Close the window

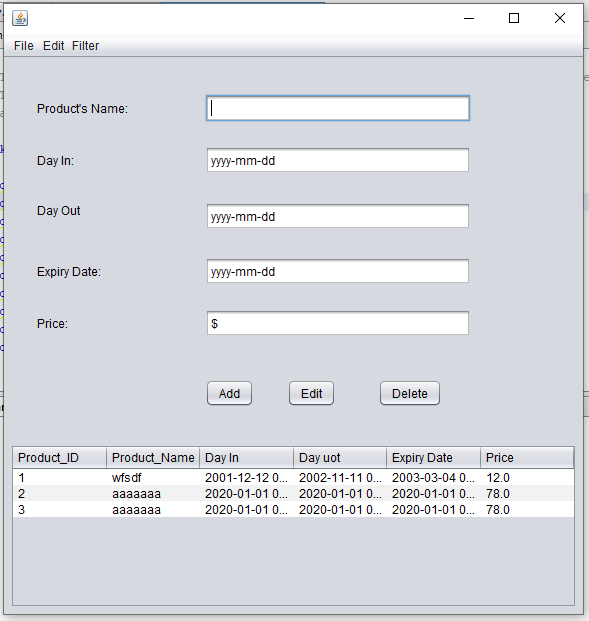click(x=560, y=18)
